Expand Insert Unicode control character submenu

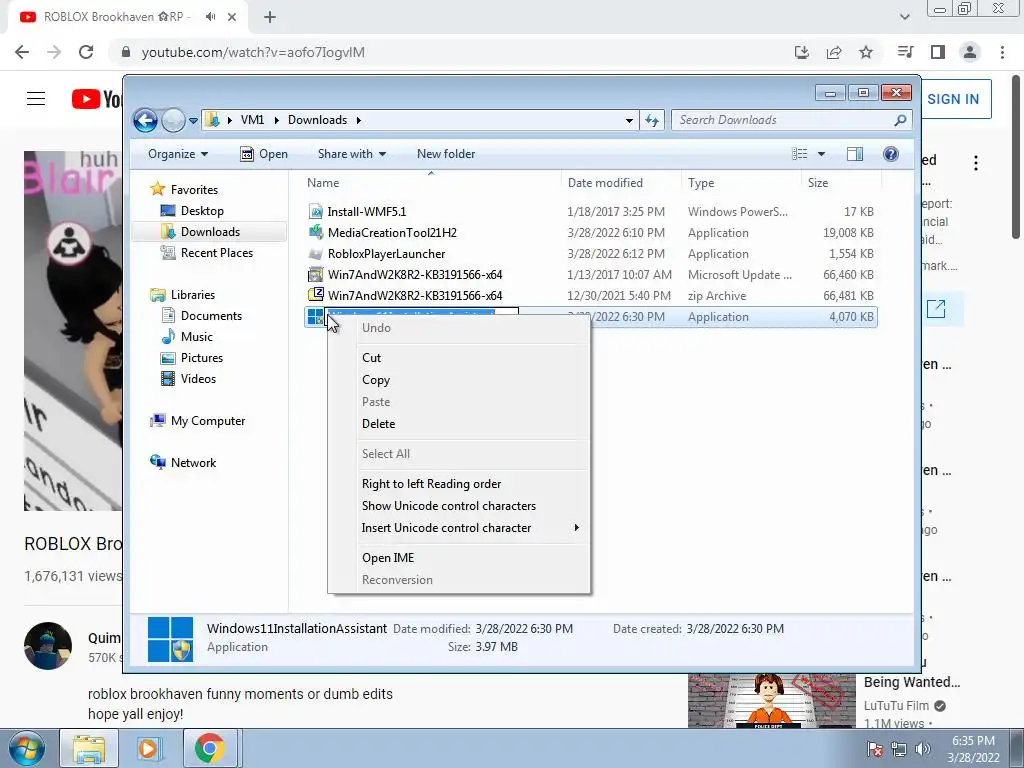(x=458, y=528)
